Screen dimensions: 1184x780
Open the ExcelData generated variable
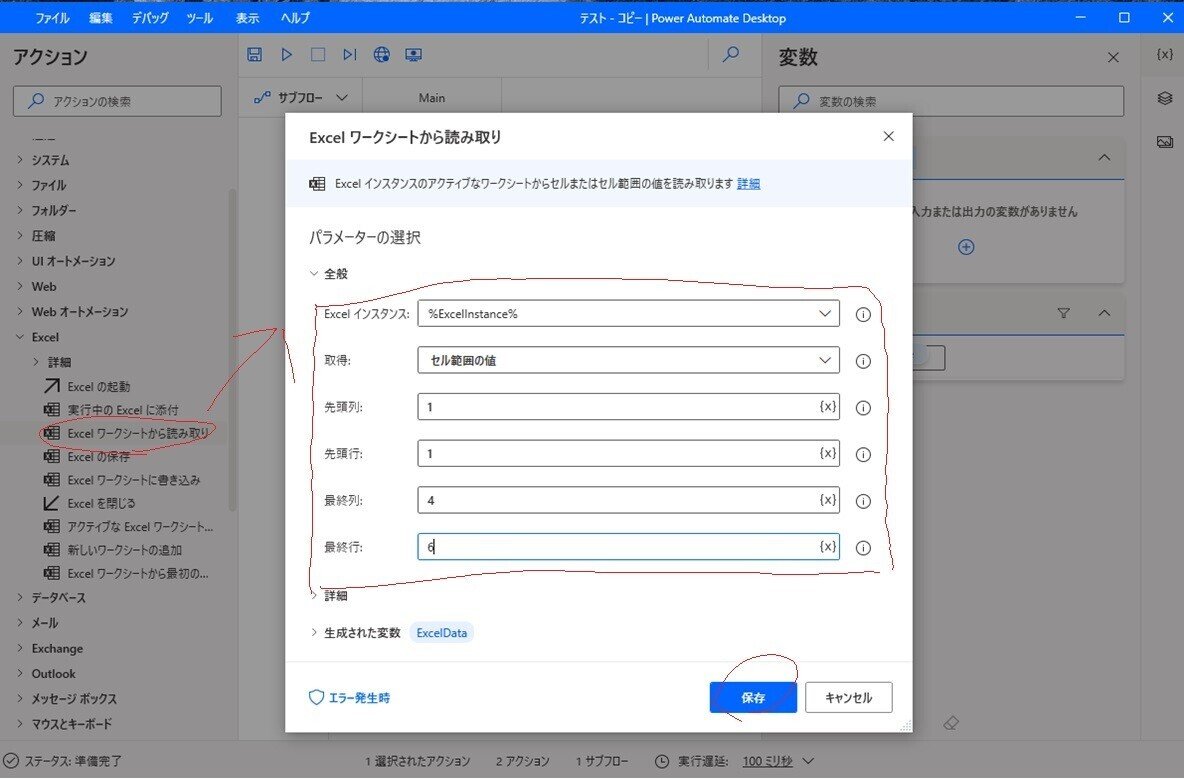pos(441,632)
